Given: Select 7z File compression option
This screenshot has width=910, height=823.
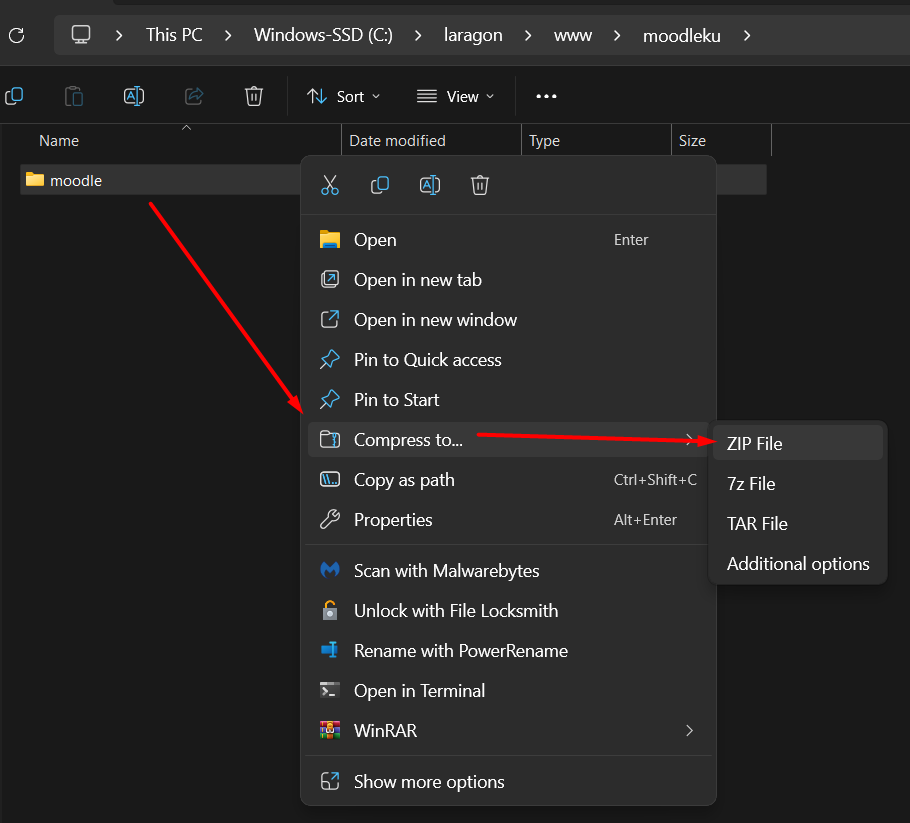Looking at the screenshot, I should [x=751, y=484].
